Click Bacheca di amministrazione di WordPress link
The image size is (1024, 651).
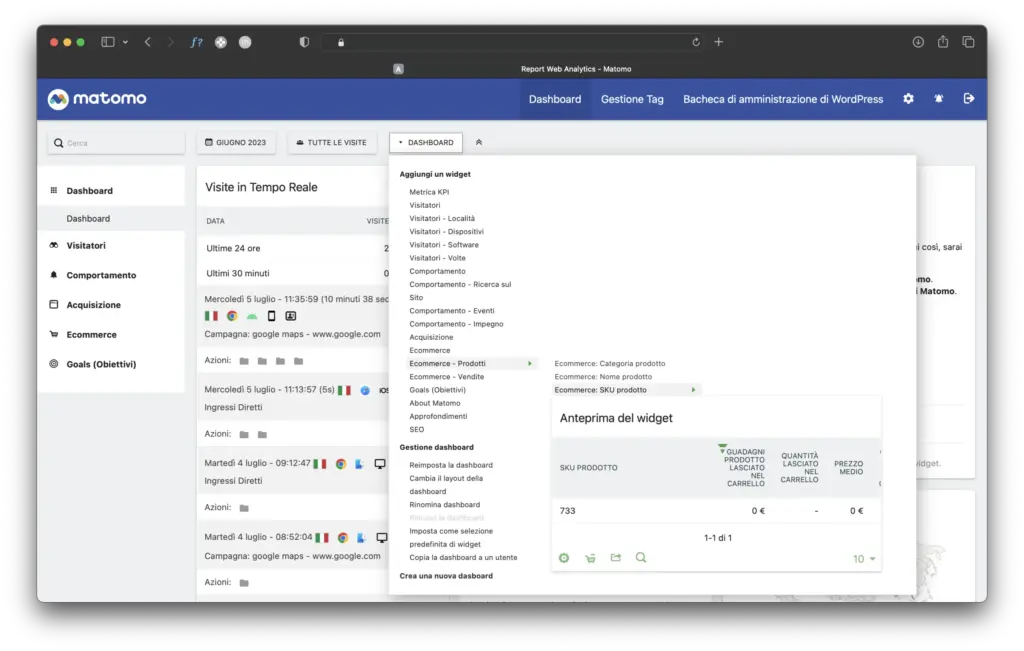click(x=782, y=99)
